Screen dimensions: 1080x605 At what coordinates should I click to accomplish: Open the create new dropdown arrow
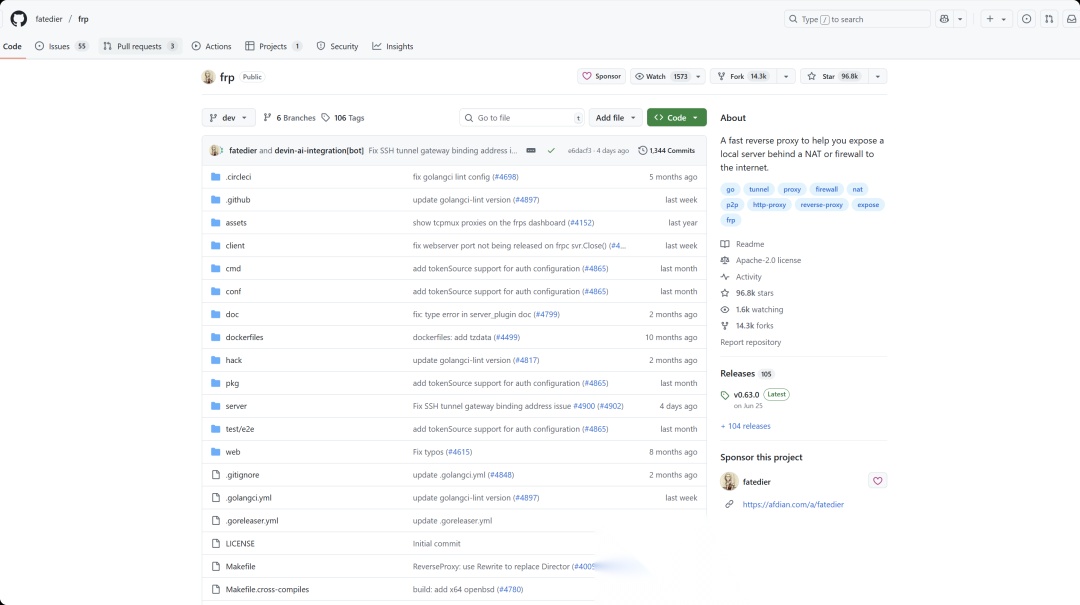pyautogui.click(x=1004, y=19)
